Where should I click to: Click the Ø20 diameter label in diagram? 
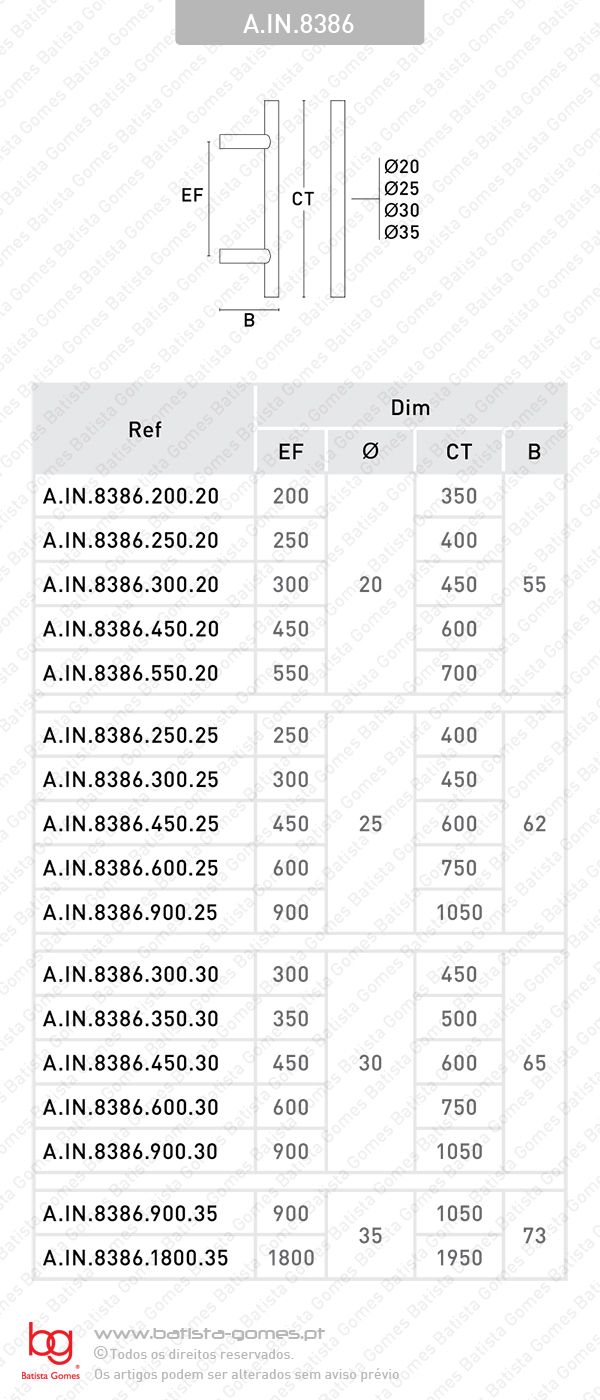[401, 167]
